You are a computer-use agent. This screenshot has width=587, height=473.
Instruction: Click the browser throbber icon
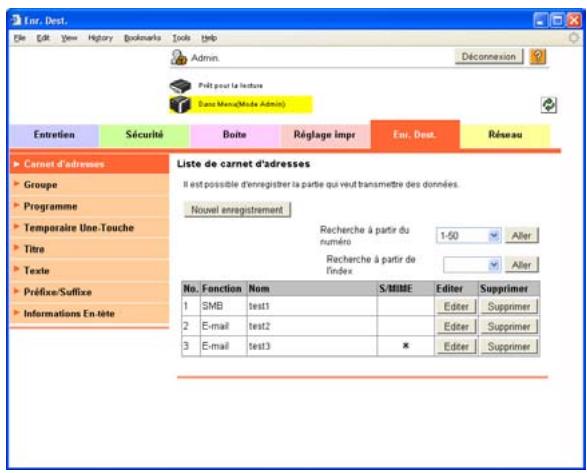(574, 37)
